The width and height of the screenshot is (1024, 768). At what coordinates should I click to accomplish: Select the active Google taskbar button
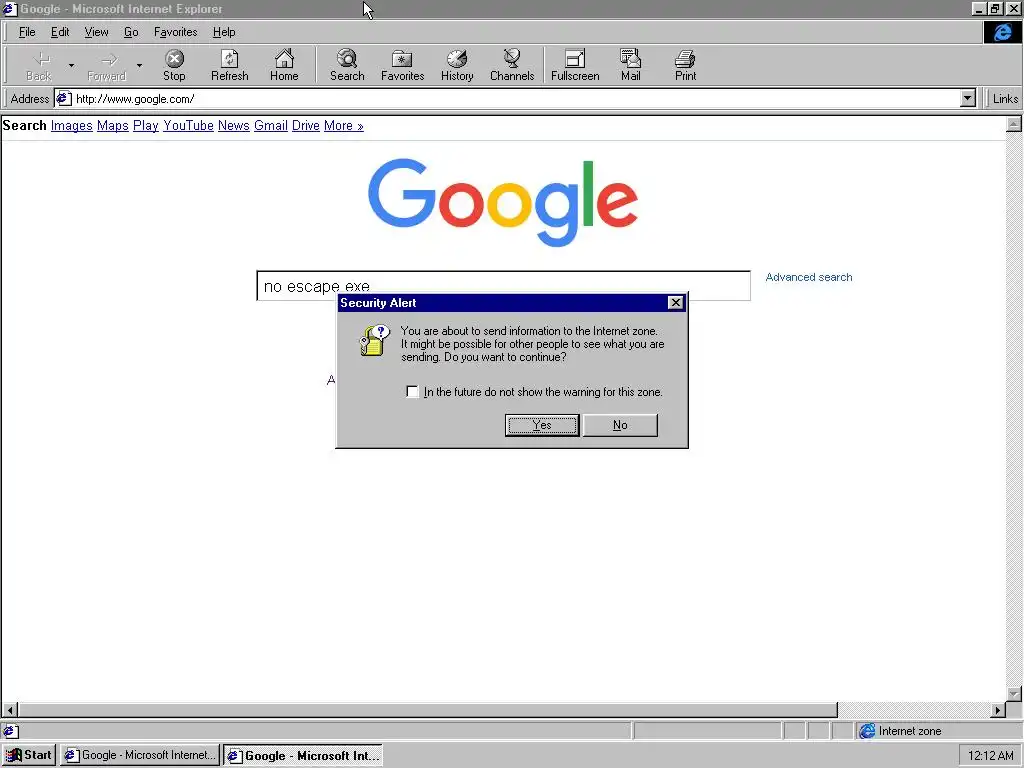click(303, 755)
